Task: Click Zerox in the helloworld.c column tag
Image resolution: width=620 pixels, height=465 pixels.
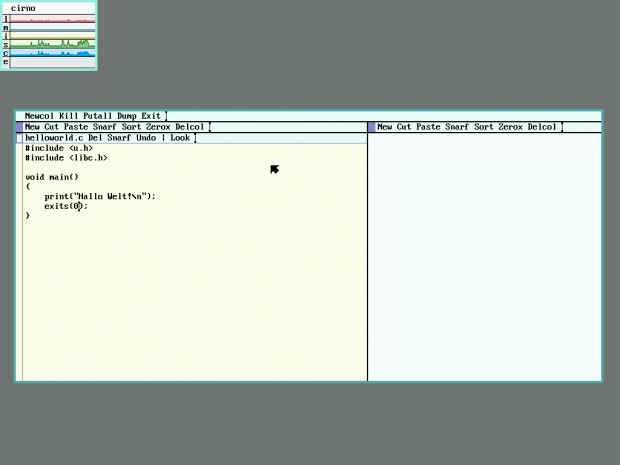Action: tap(158, 127)
